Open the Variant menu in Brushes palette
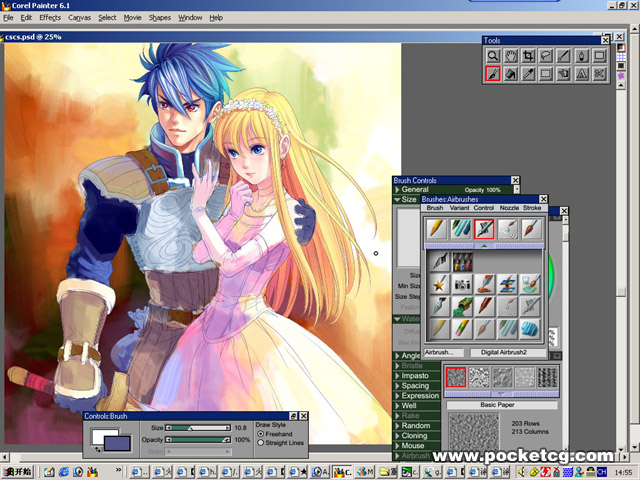The width and height of the screenshot is (640, 480). click(x=459, y=208)
